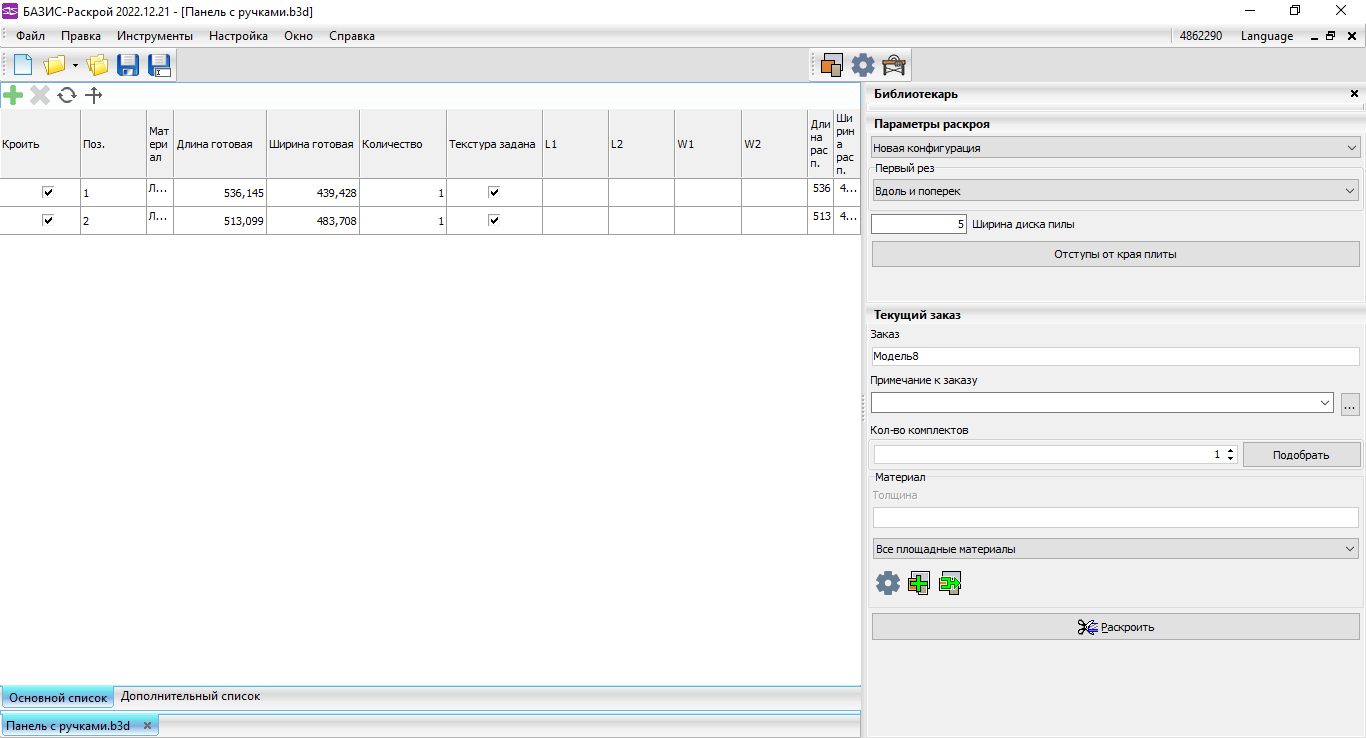Click the saw table icon in top toolbar
The width and height of the screenshot is (1366, 738).
click(x=893, y=65)
